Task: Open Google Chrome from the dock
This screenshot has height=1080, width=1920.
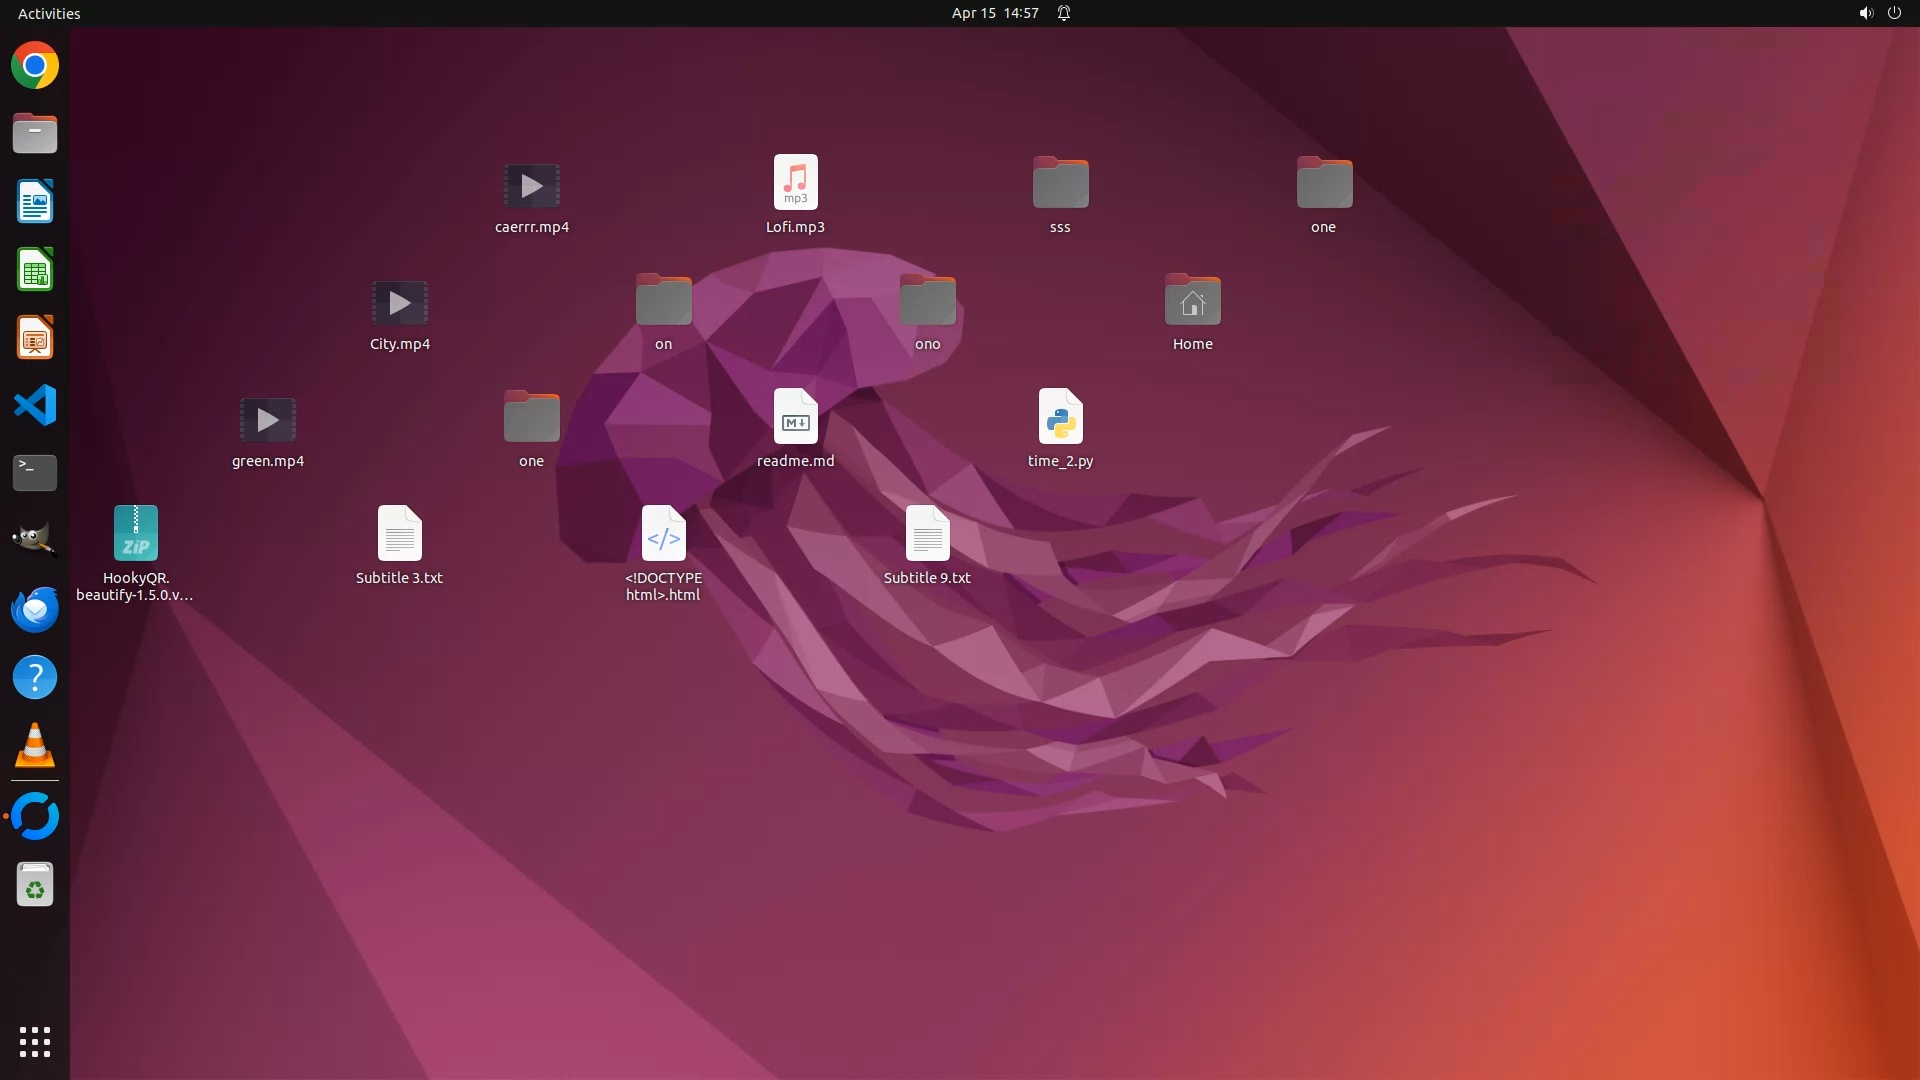Action: [35, 66]
